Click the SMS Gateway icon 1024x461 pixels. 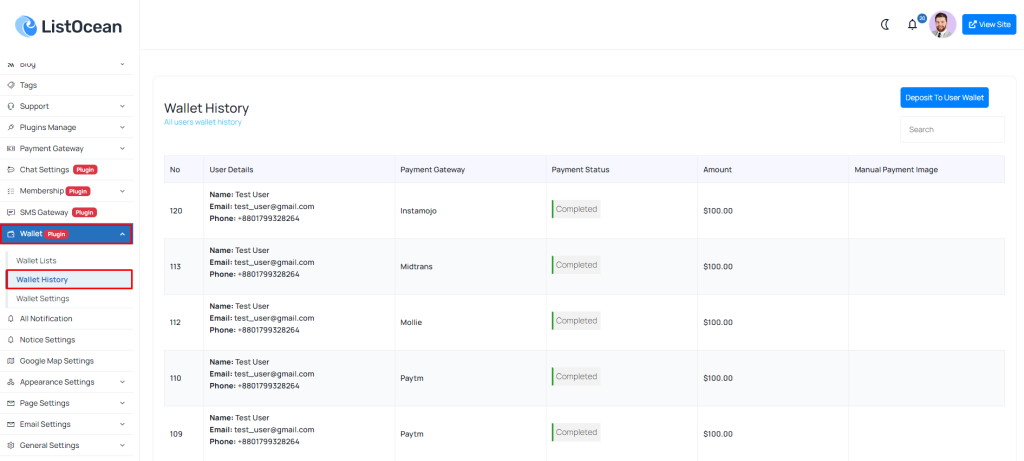coord(10,212)
